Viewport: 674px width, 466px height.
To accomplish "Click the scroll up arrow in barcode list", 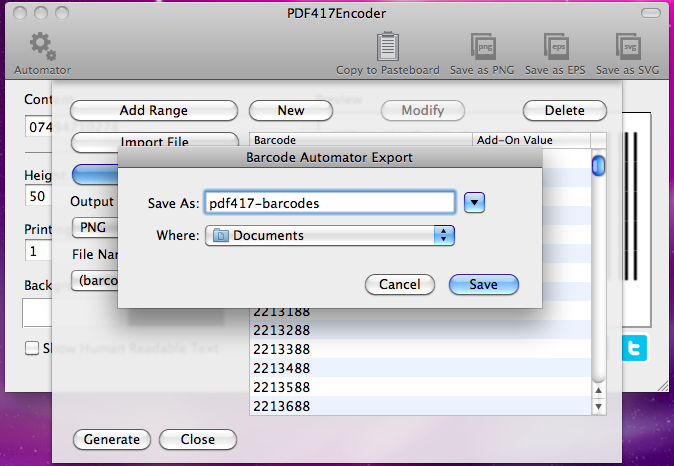I will pyautogui.click(x=598, y=391).
